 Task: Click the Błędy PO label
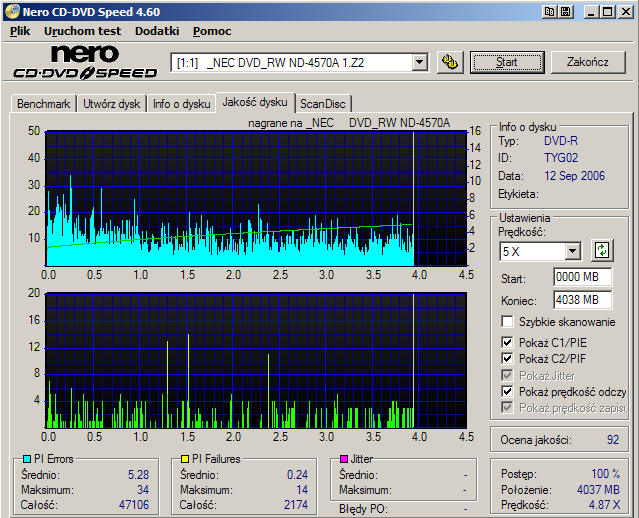pyautogui.click(x=364, y=509)
